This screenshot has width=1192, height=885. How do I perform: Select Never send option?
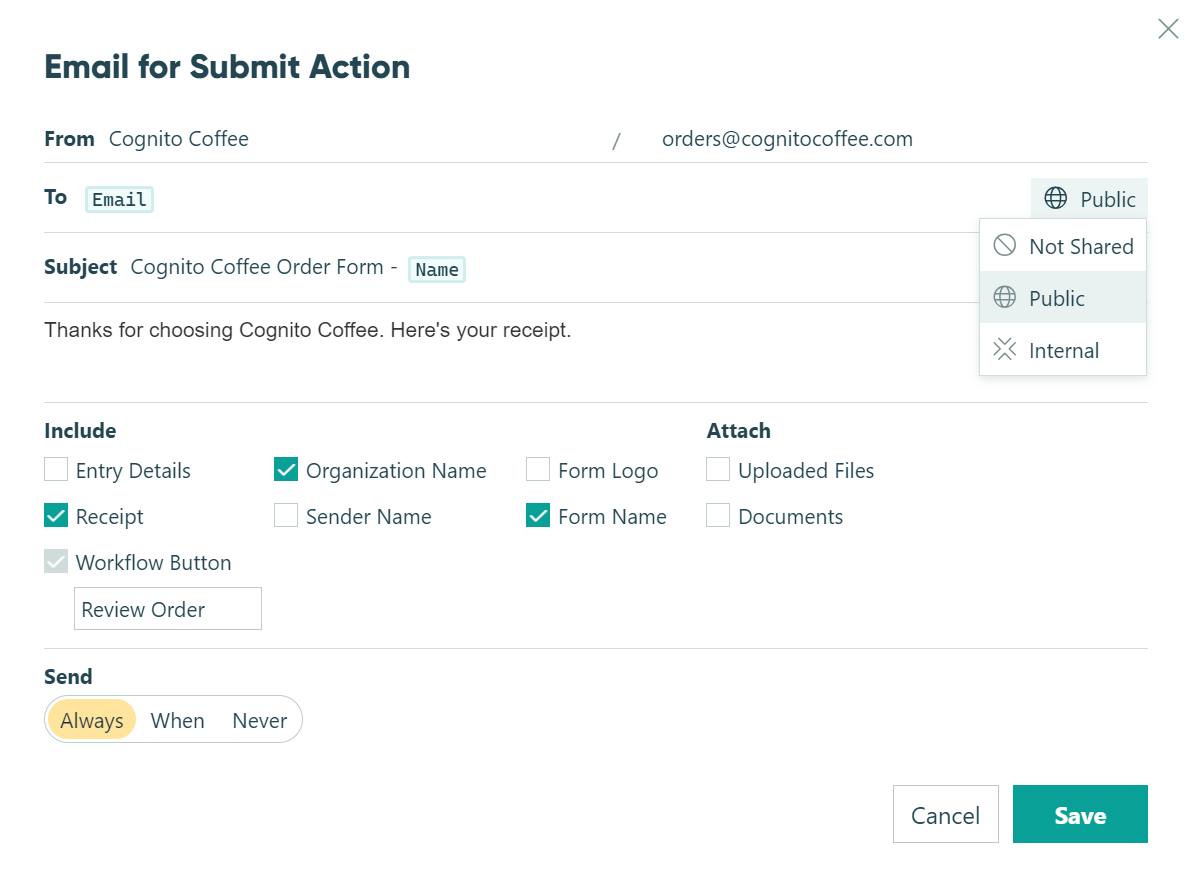pos(259,719)
